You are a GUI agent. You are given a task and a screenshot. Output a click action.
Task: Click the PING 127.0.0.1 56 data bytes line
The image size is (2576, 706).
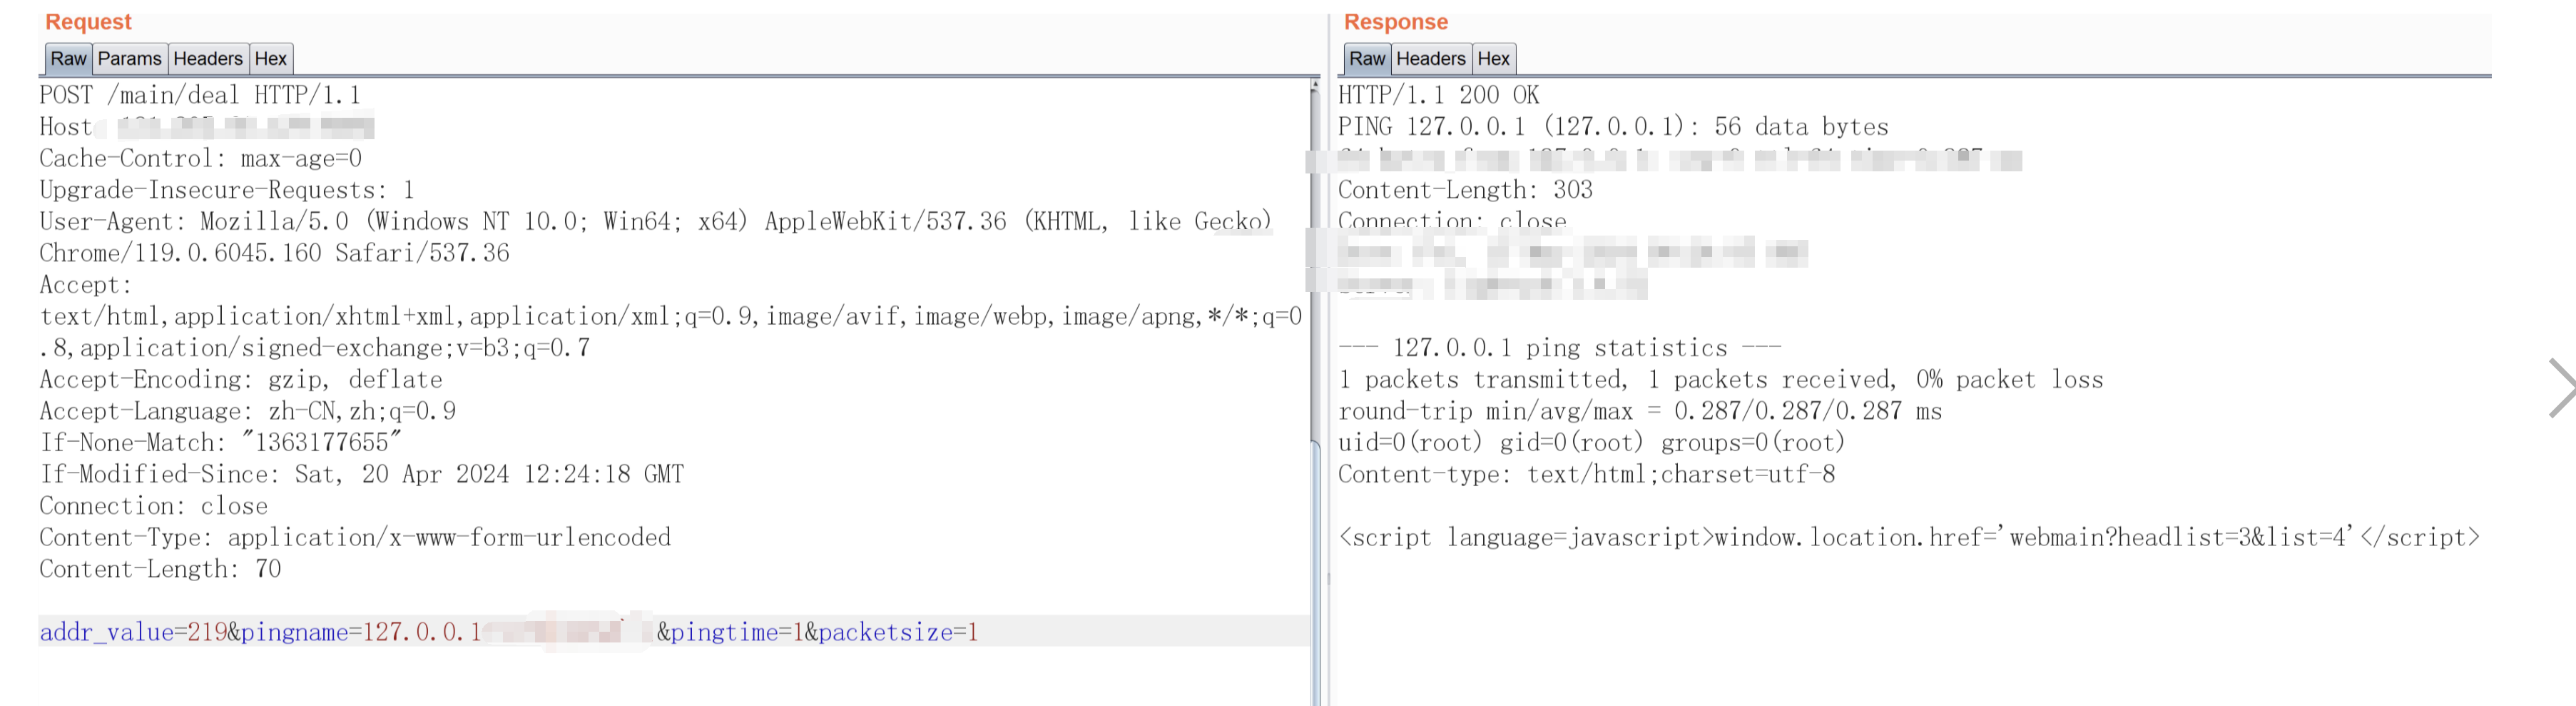[x=1613, y=127]
